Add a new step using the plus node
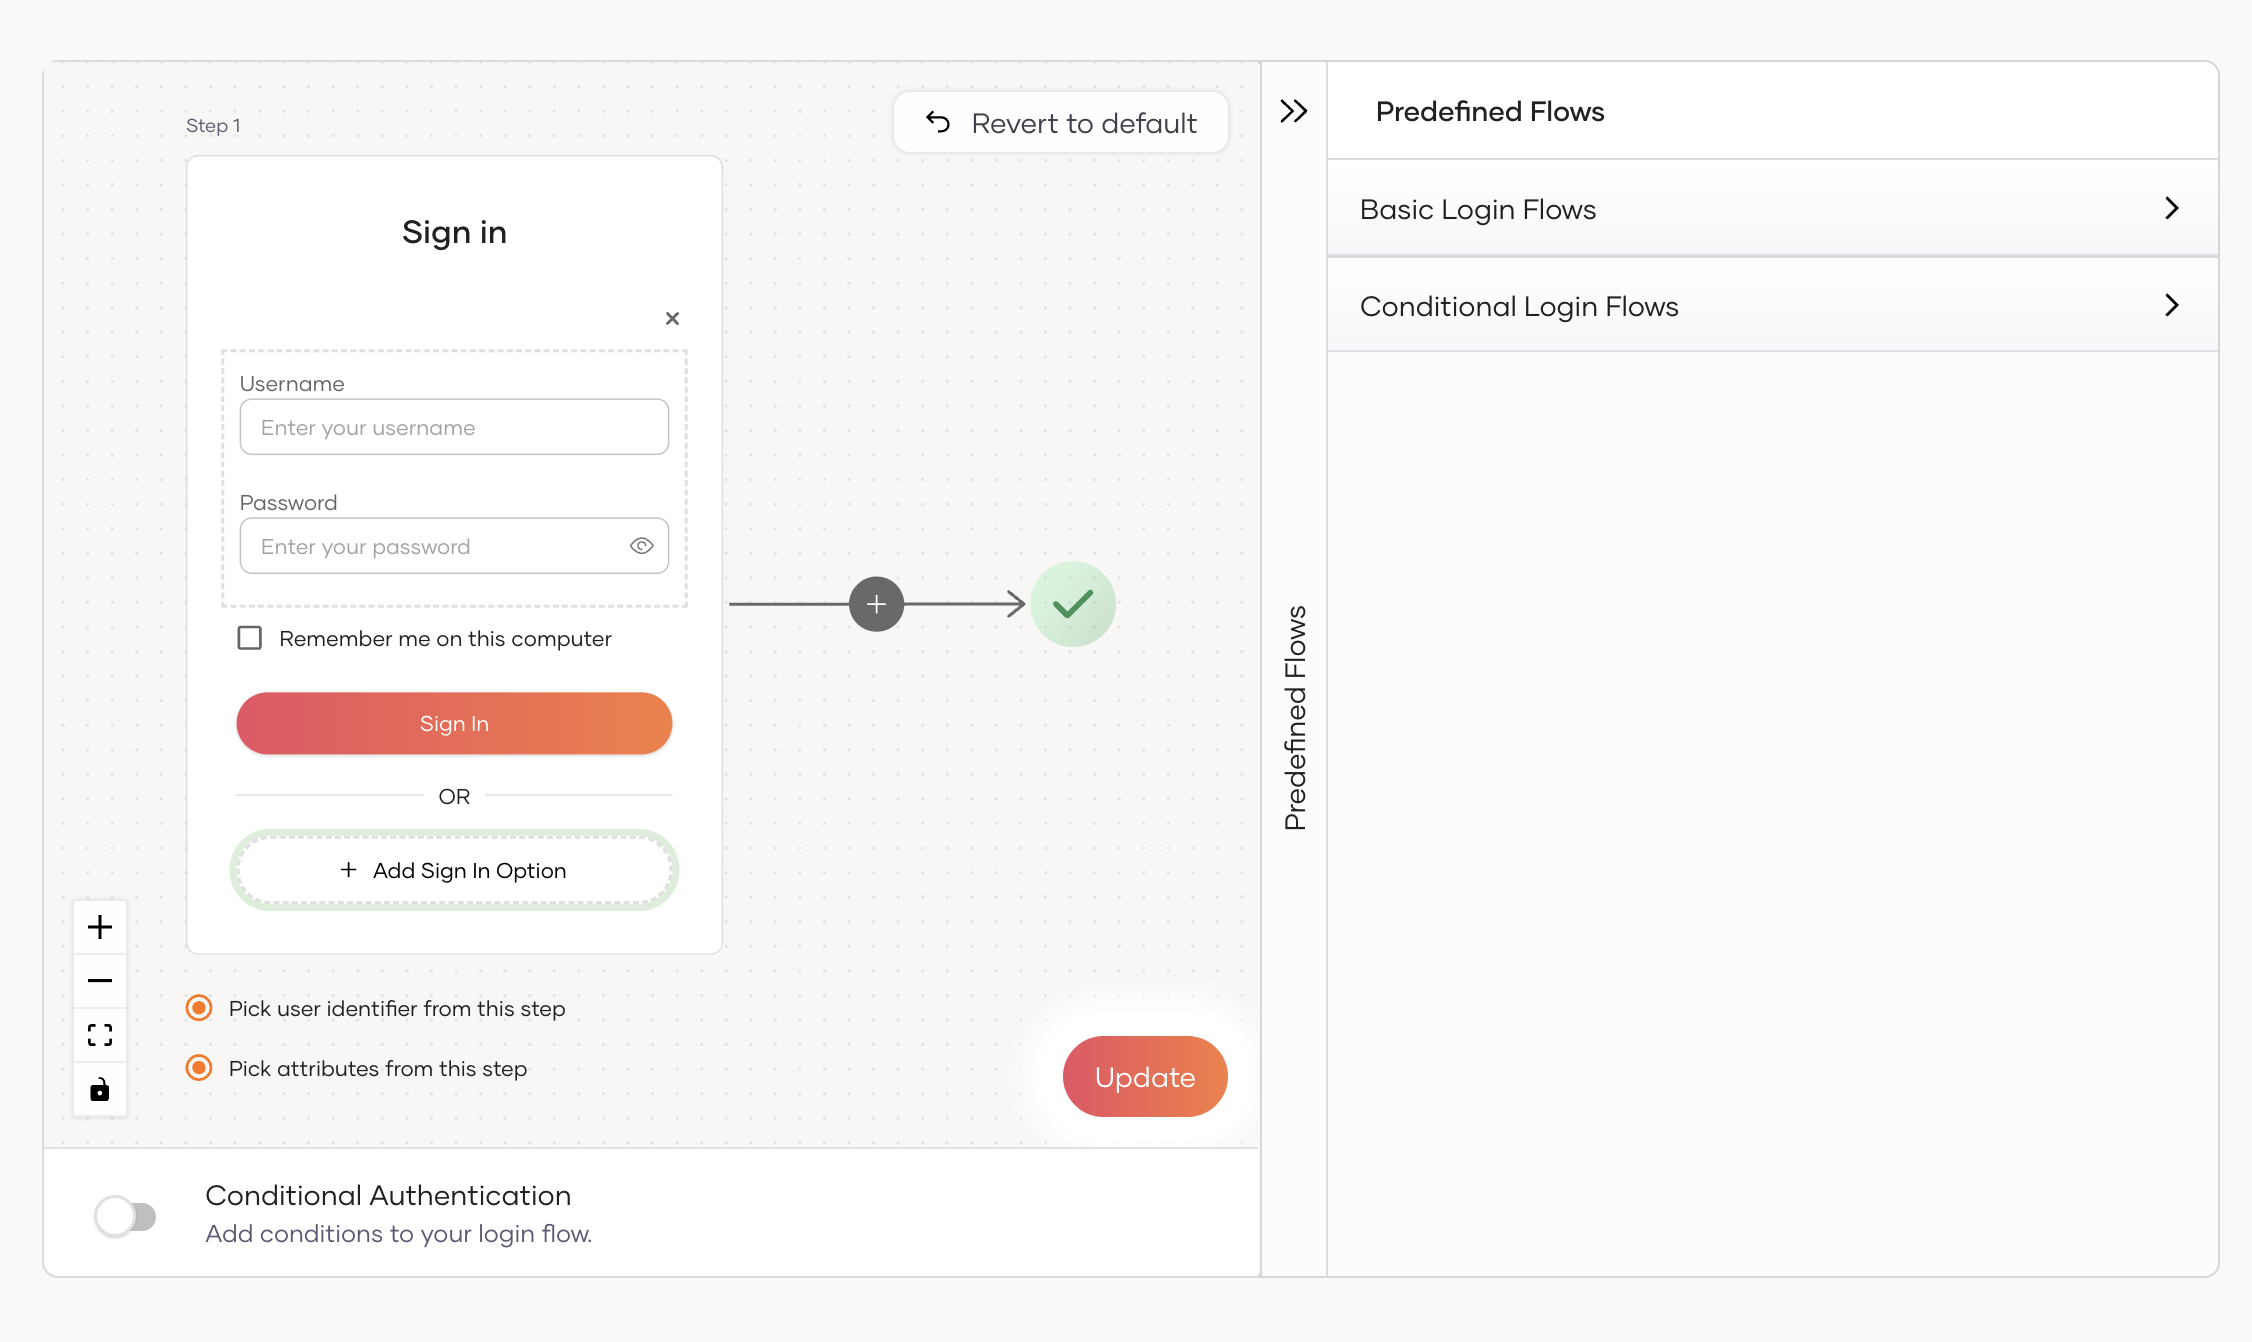 pos(876,604)
